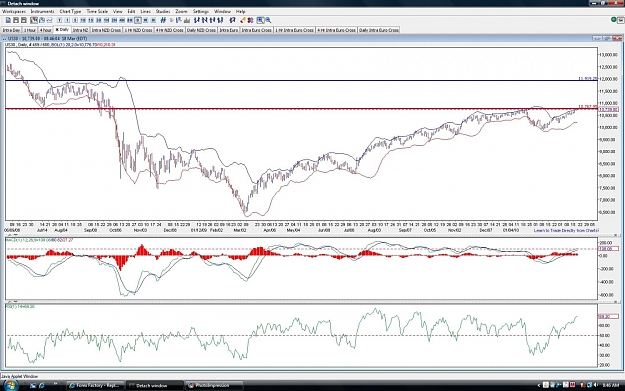
Task: Open the Help menu
Action: pyautogui.click(x=240, y=11)
